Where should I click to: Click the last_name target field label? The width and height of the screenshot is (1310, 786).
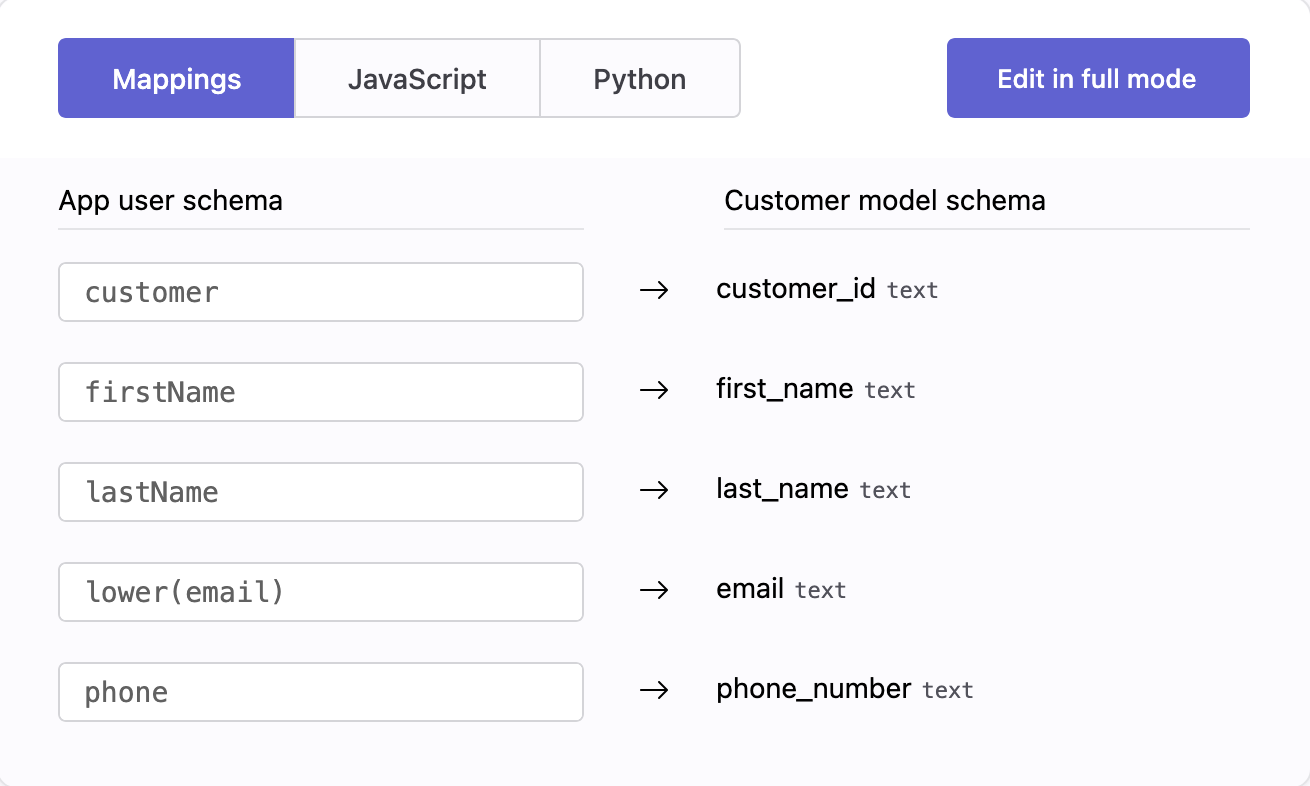coord(782,489)
